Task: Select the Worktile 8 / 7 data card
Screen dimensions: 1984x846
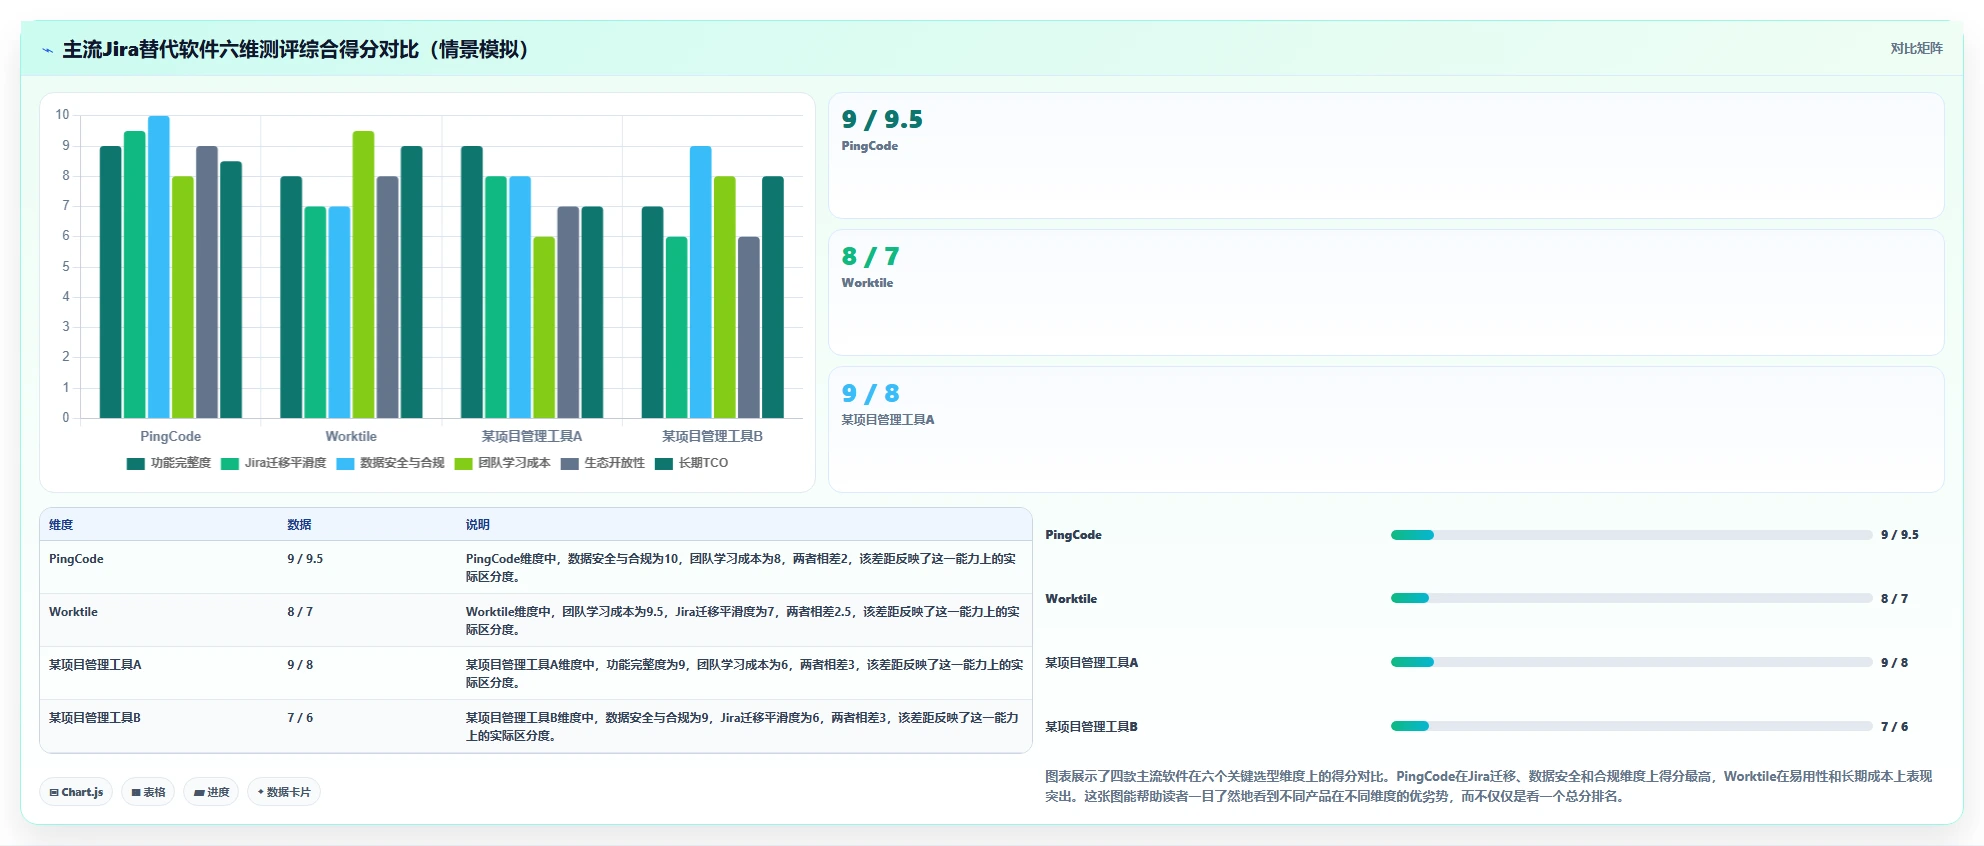Action: point(1386,293)
